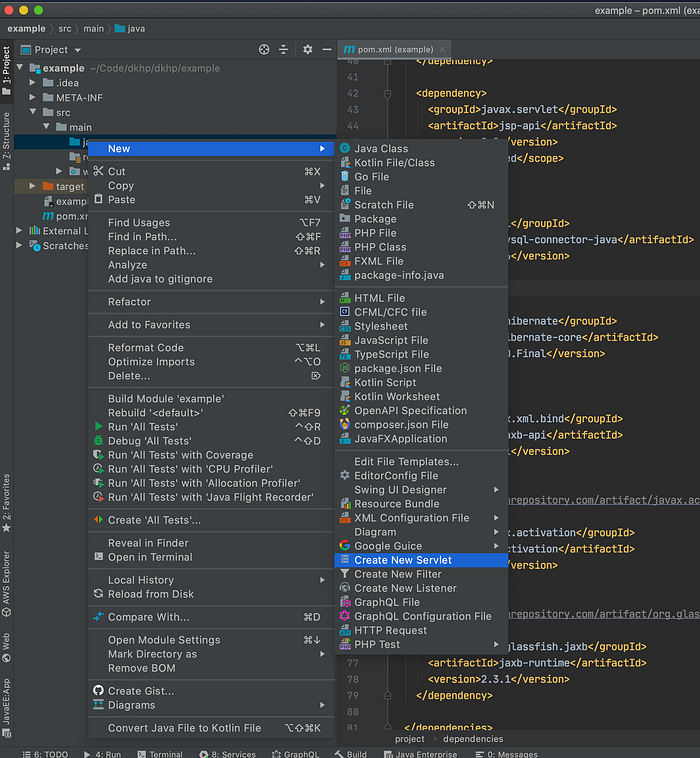Collapse the src folder
Viewport: 700px width, 758px height.
point(33,112)
